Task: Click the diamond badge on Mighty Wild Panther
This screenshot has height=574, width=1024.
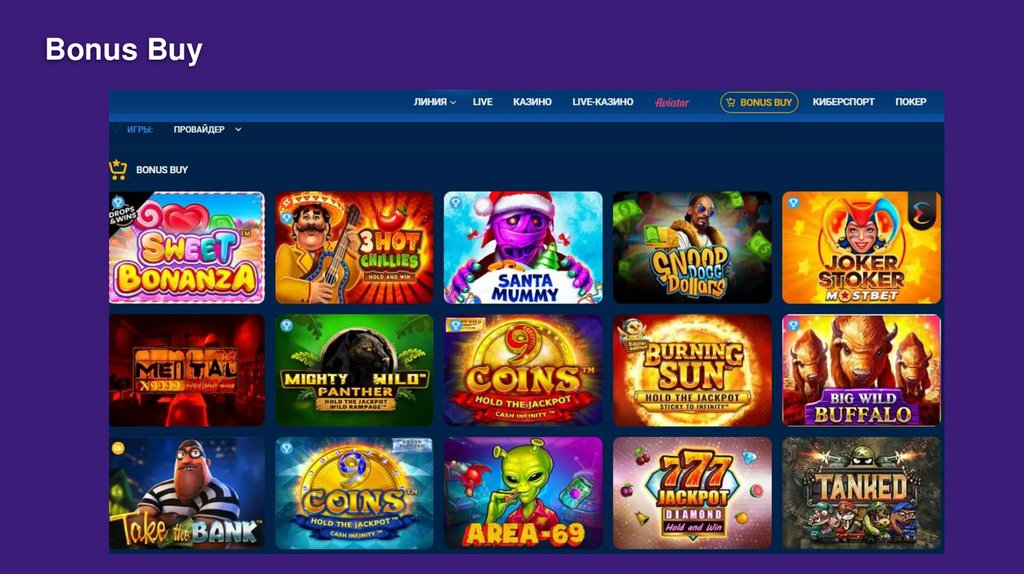Action: point(286,325)
